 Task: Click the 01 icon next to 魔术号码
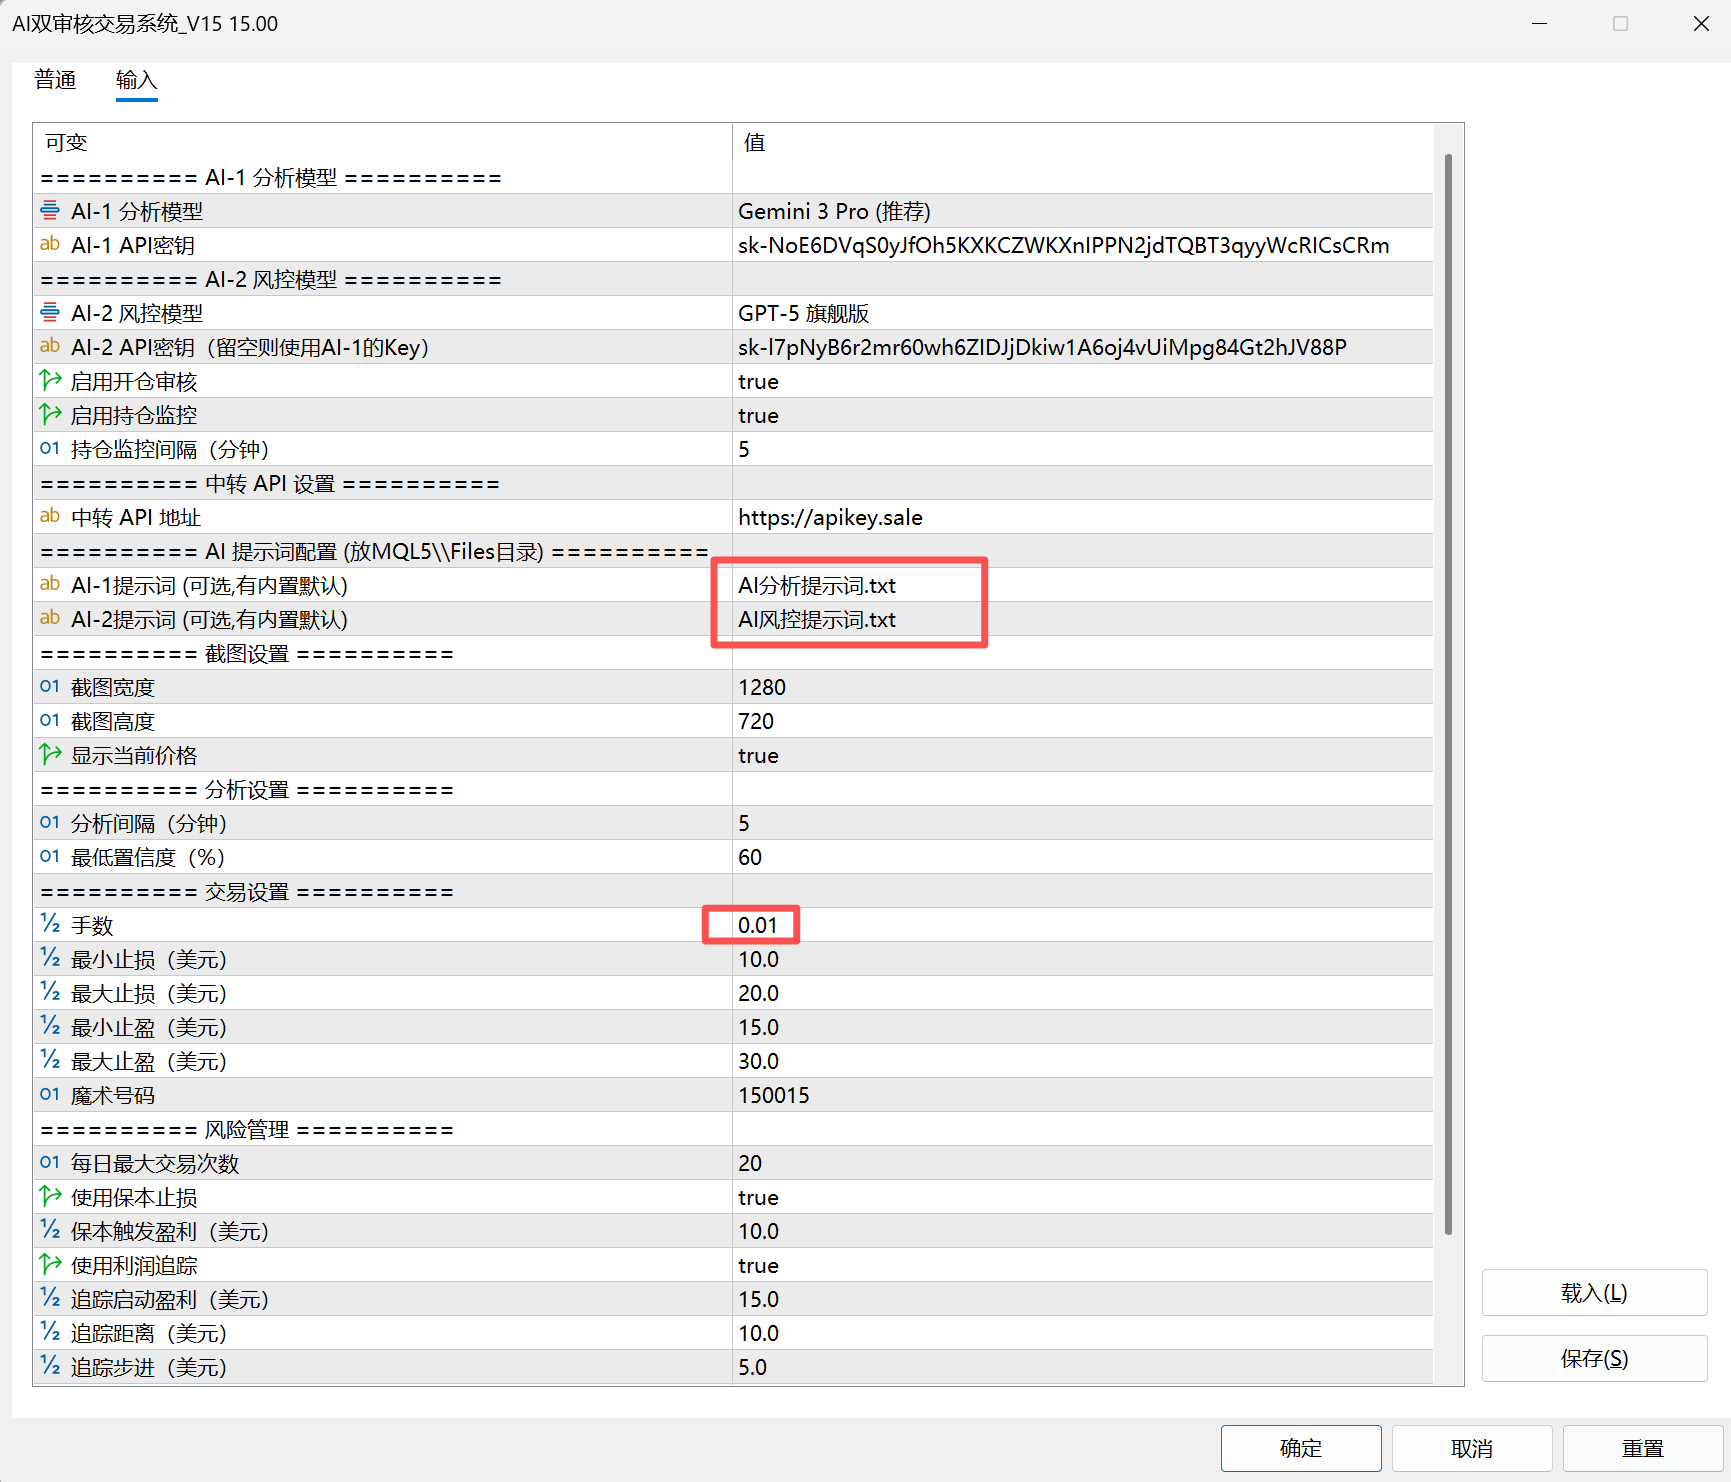[50, 1095]
